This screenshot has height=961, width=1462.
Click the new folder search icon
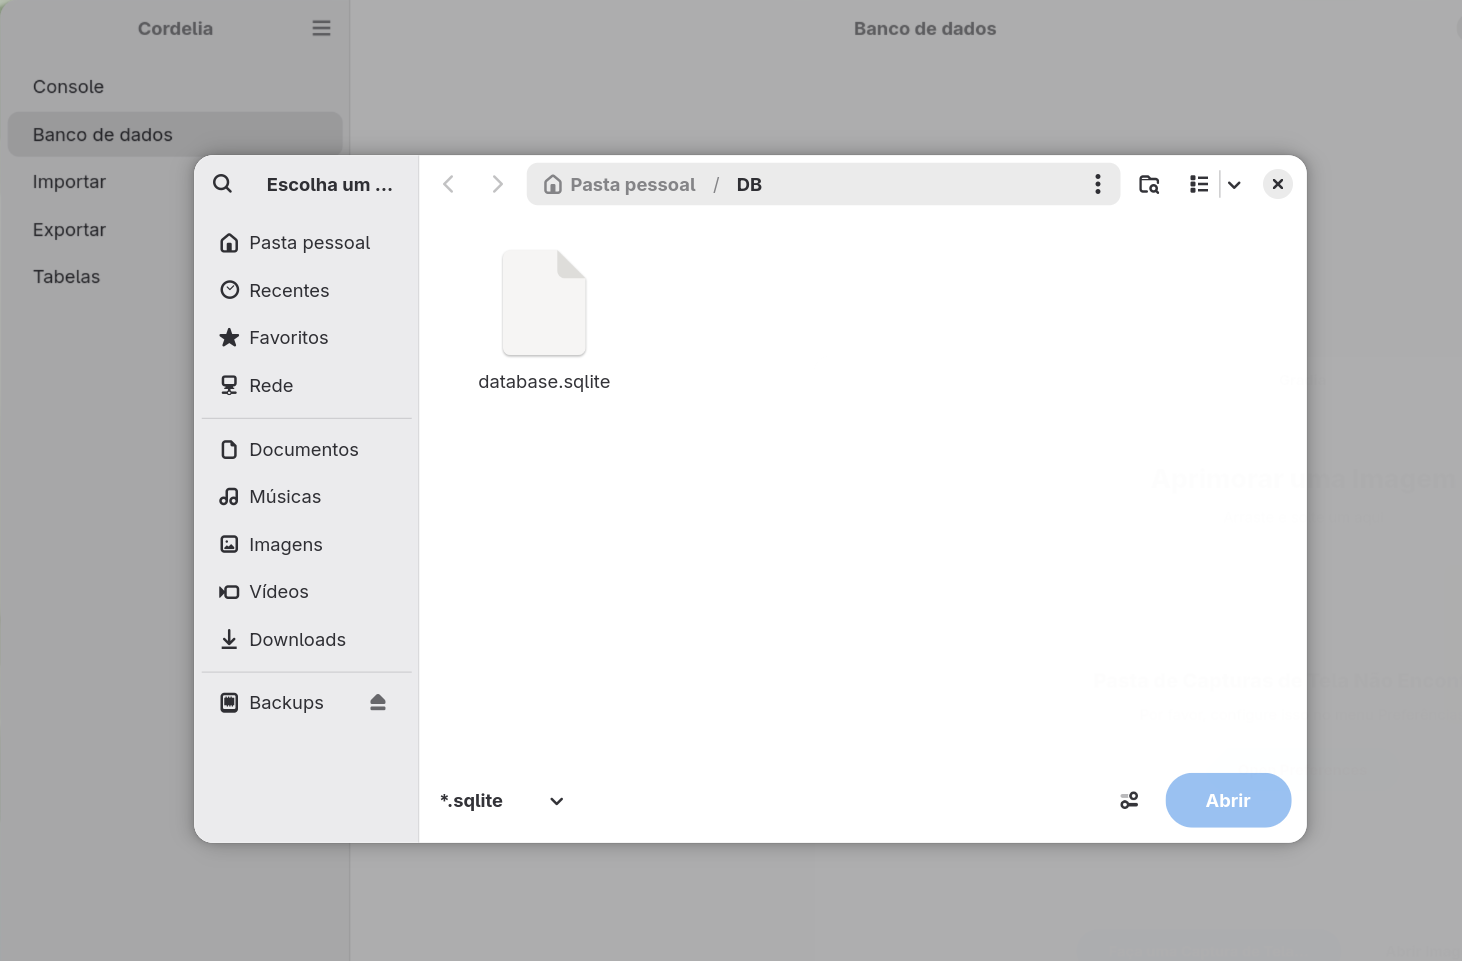coord(1149,184)
